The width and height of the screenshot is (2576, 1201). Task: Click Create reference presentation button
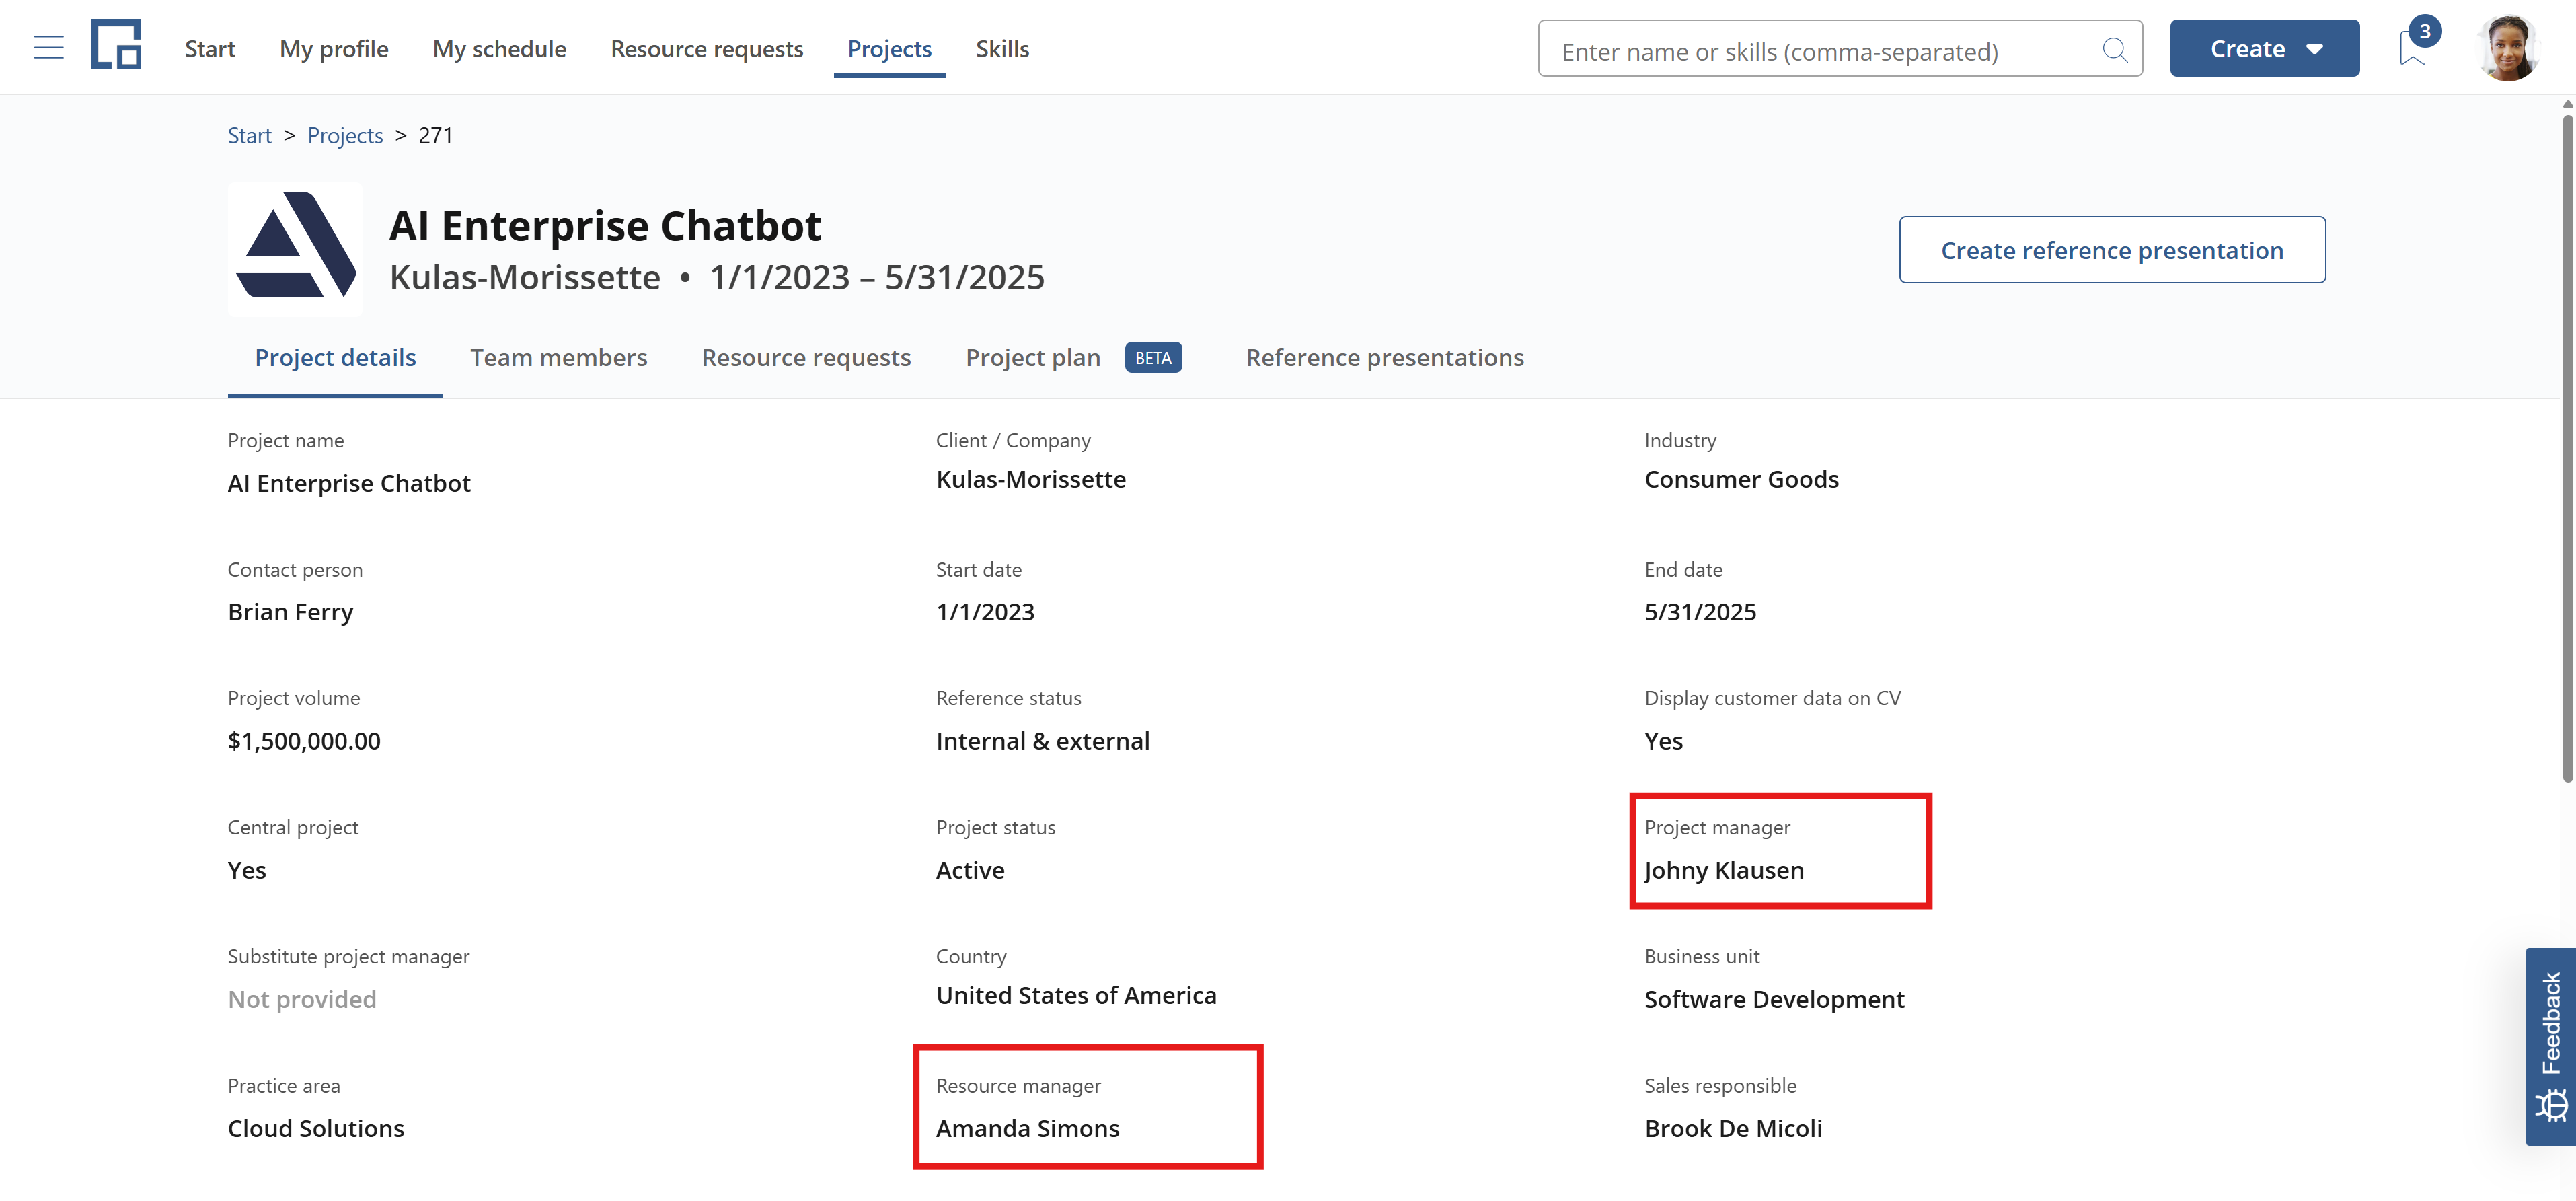click(x=2112, y=250)
